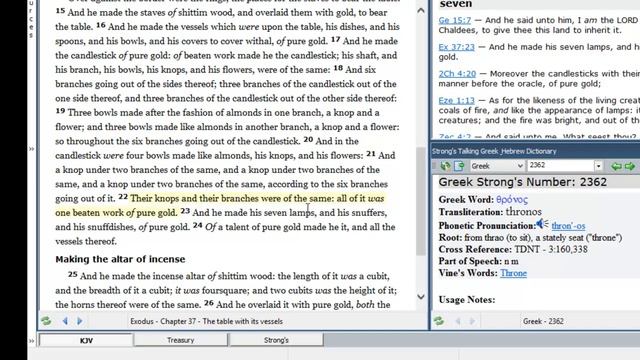The width and height of the screenshot is (640, 360).
Task: Click the green back arrow in the Strong's dictionary
Action: click(616, 166)
